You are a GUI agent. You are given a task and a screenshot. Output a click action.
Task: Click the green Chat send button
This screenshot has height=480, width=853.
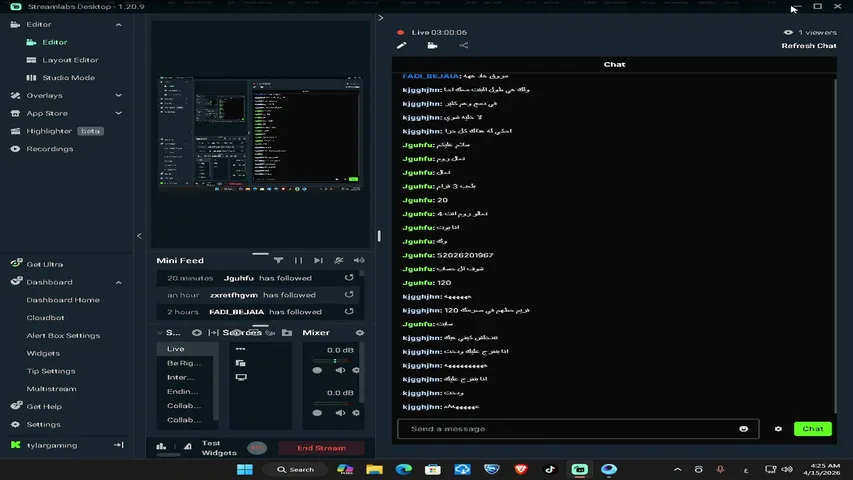[x=813, y=429]
